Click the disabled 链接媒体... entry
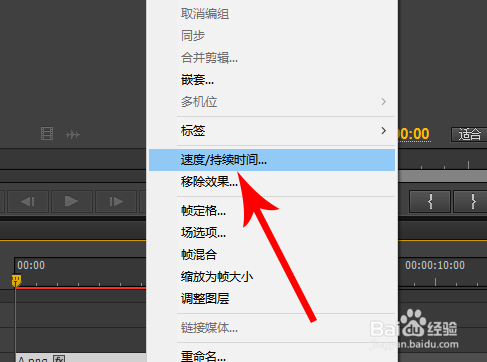 [272, 328]
